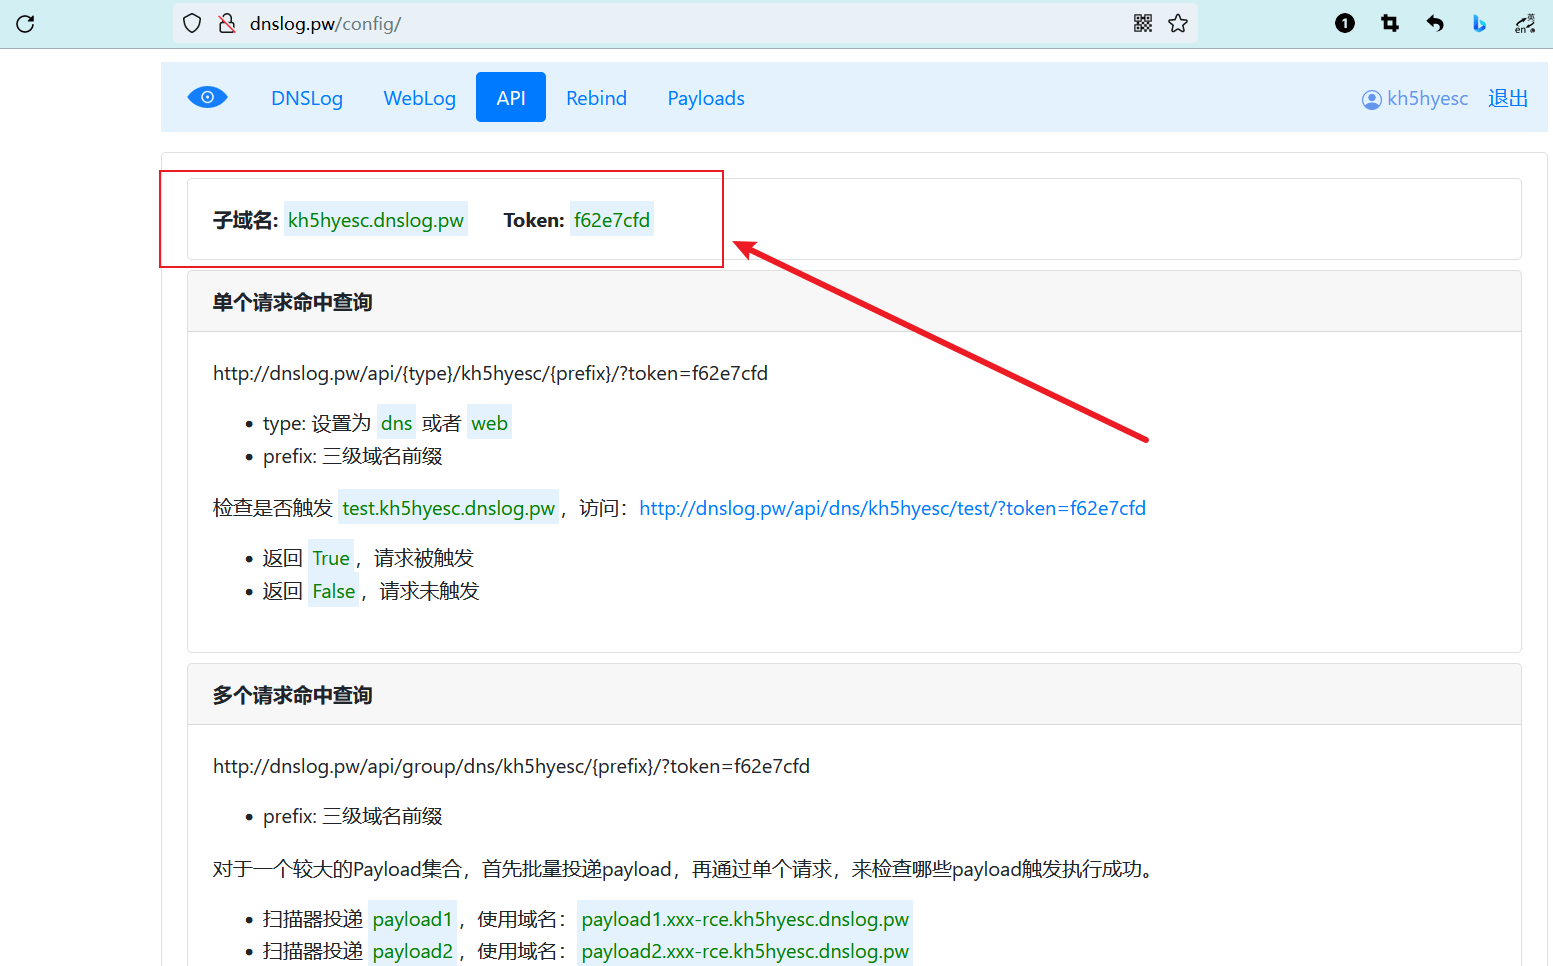Switch to the DNSLog tab
This screenshot has height=966, width=1553.
click(307, 98)
